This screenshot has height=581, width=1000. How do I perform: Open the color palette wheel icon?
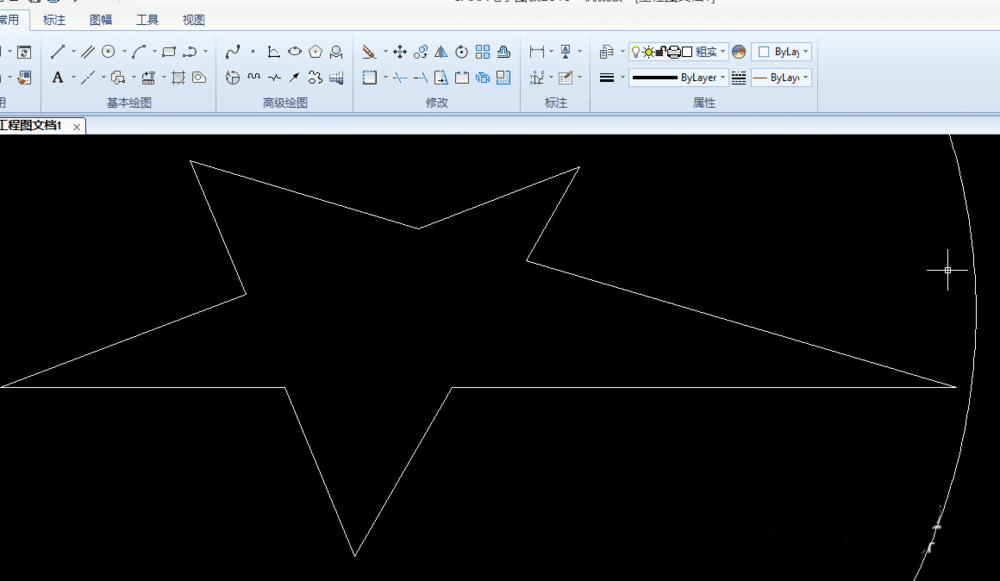pyautogui.click(x=739, y=52)
